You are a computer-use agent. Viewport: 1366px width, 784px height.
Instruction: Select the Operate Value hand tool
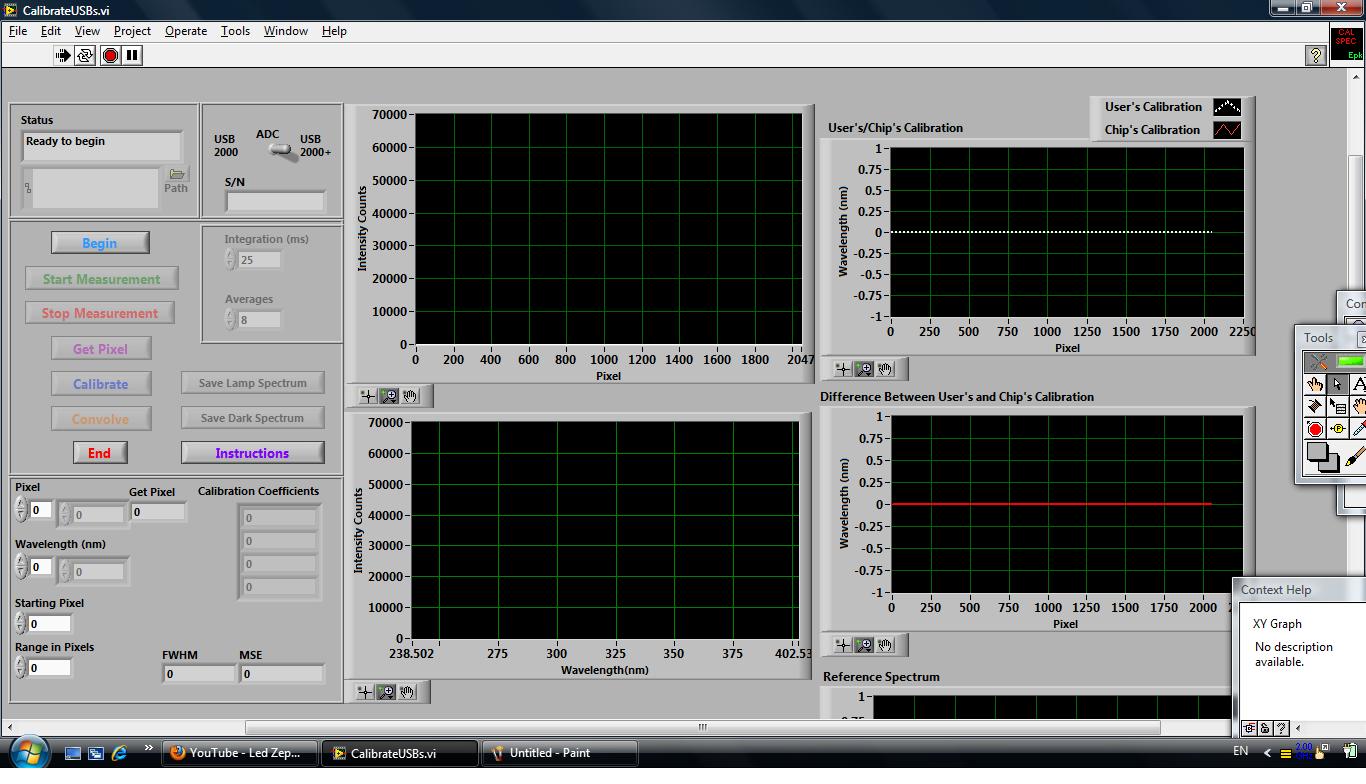click(x=1315, y=384)
